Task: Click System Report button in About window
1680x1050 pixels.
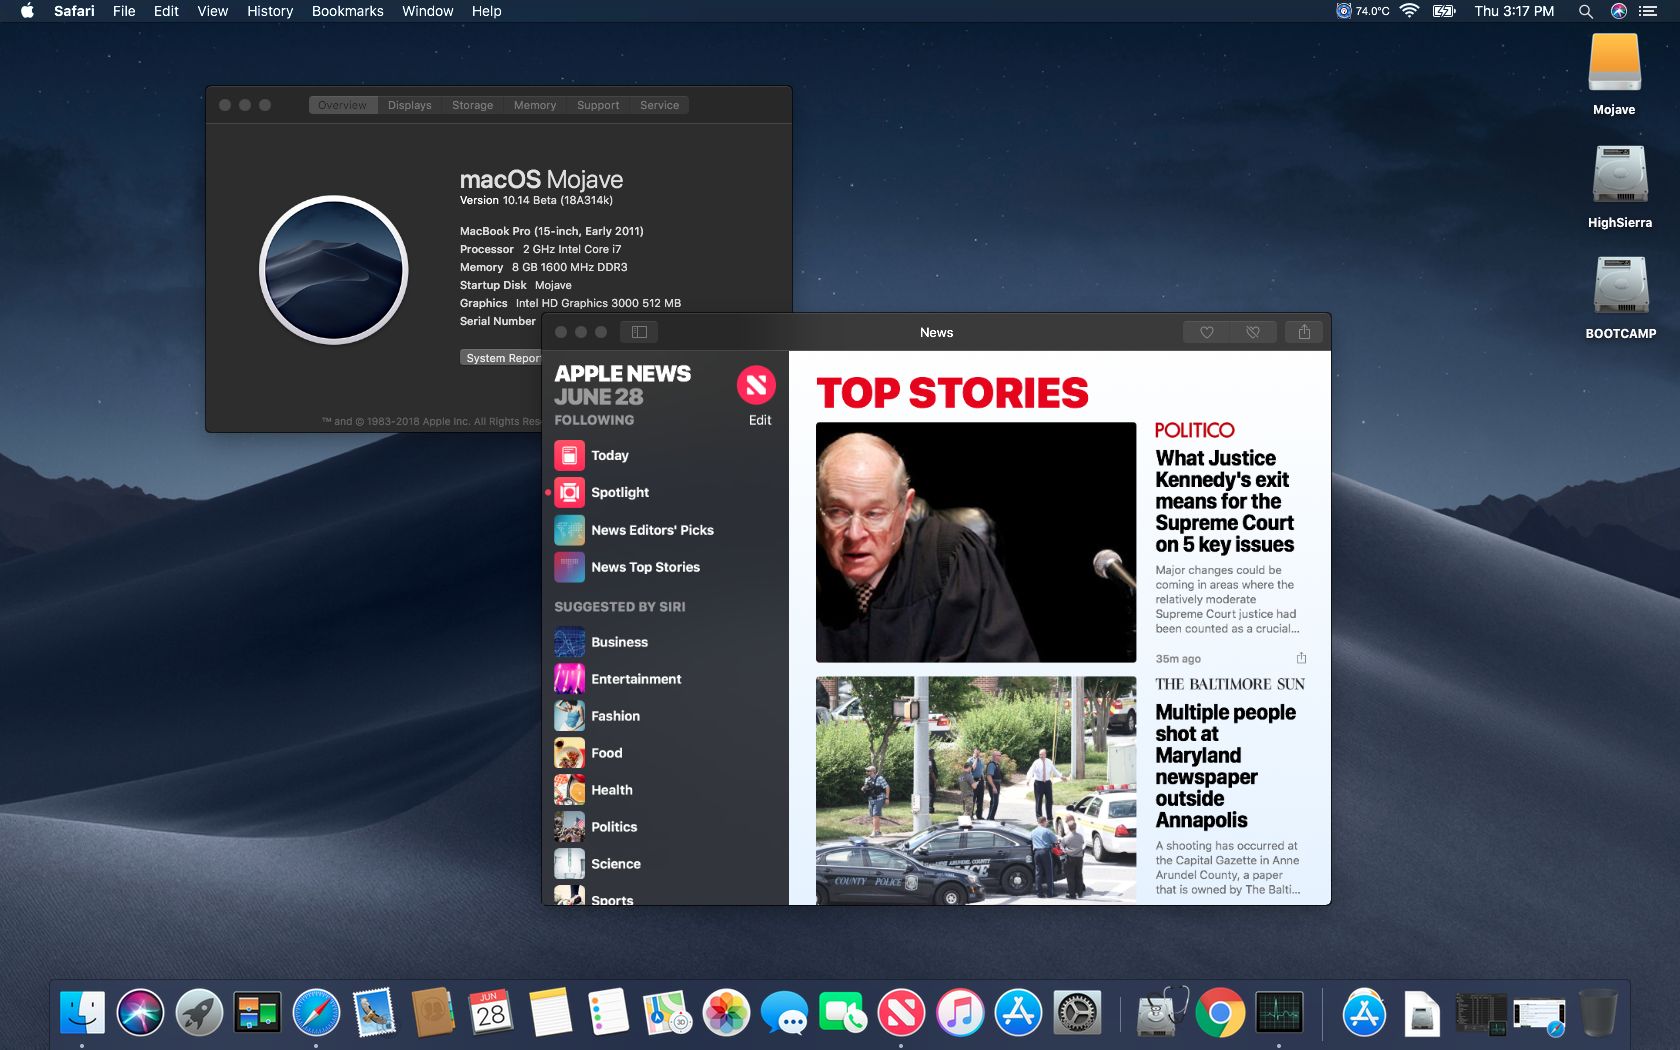Action: [501, 358]
